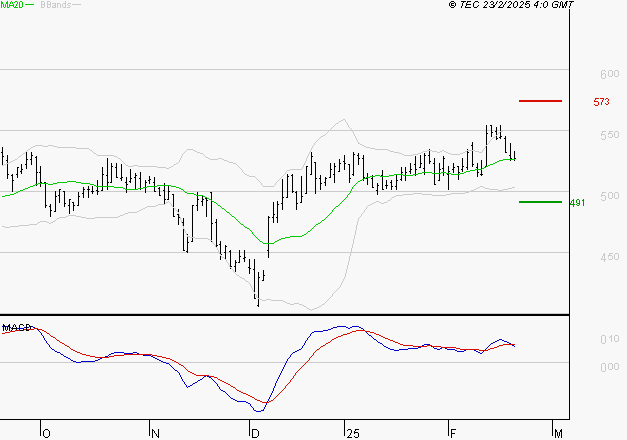627x440 pixels.
Task: Select the D month marker on time axis
Action: [255, 432]
